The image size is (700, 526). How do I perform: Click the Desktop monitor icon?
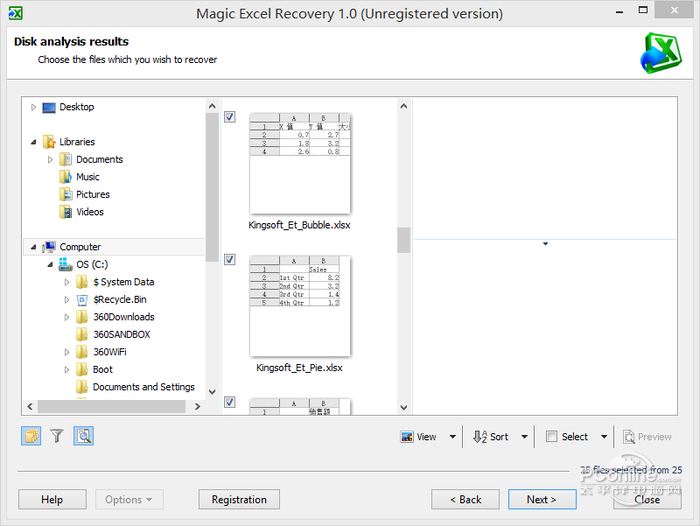49,108
